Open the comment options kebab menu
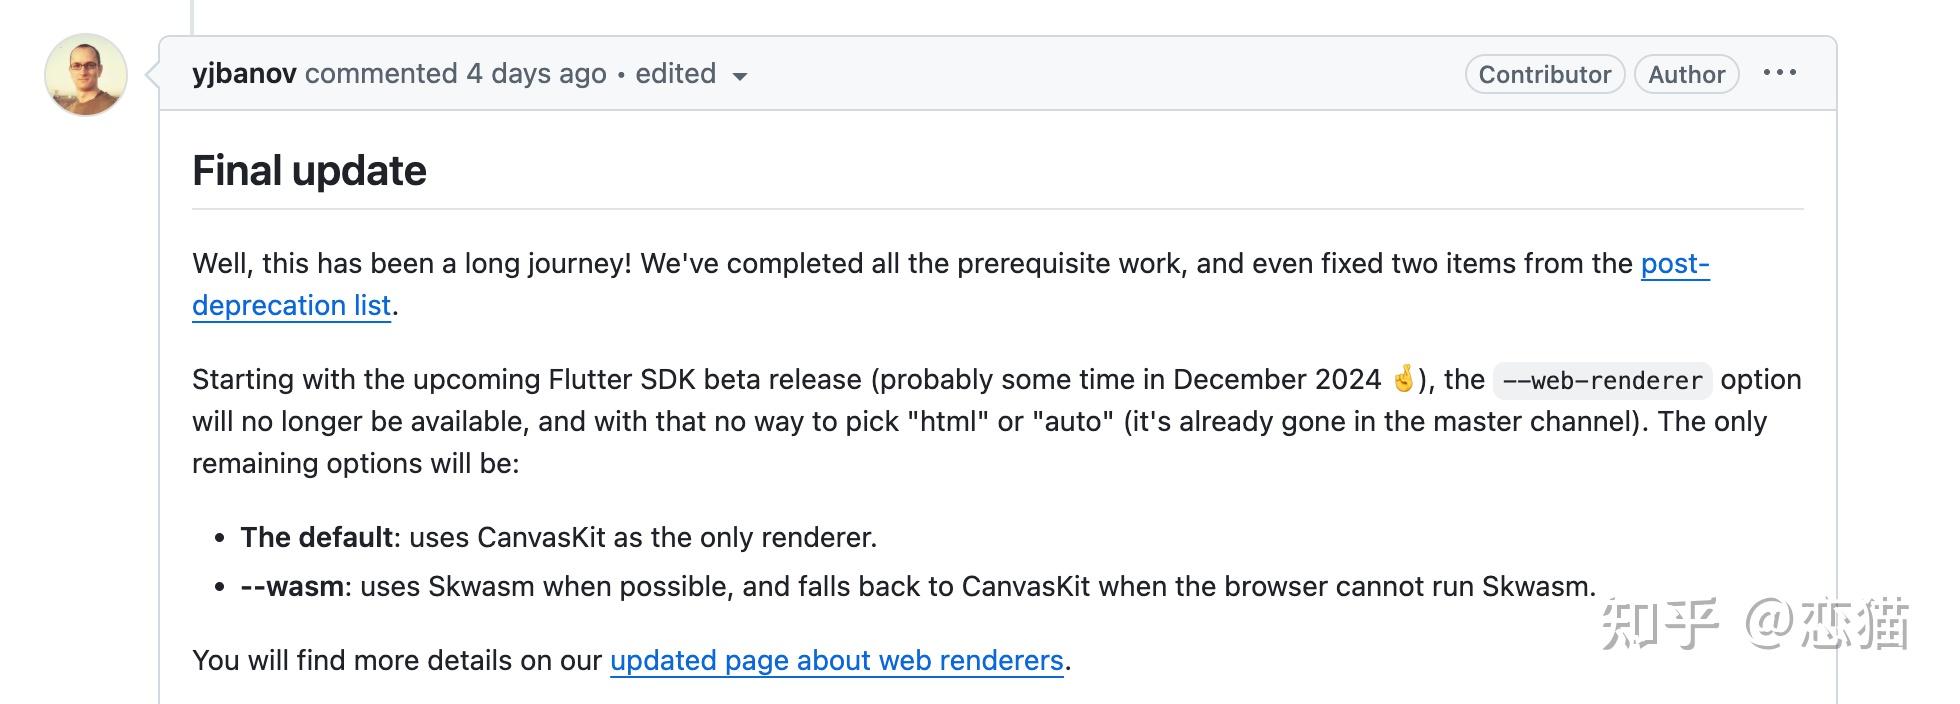 (1781, 72)
